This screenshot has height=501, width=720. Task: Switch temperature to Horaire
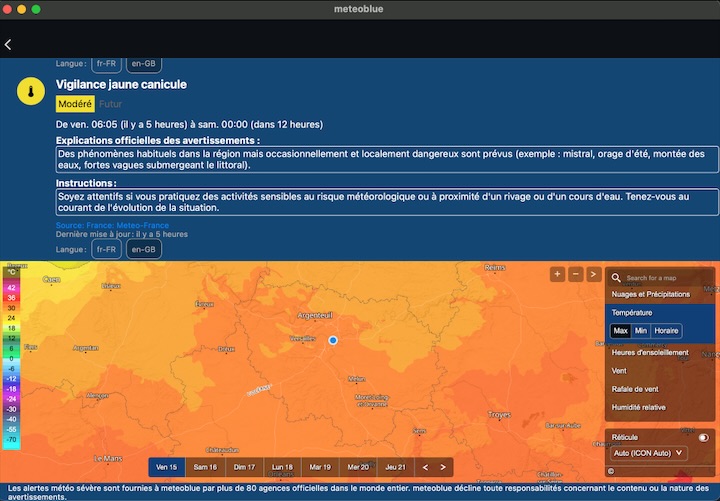pyautogui.click(x=666, y=331)
